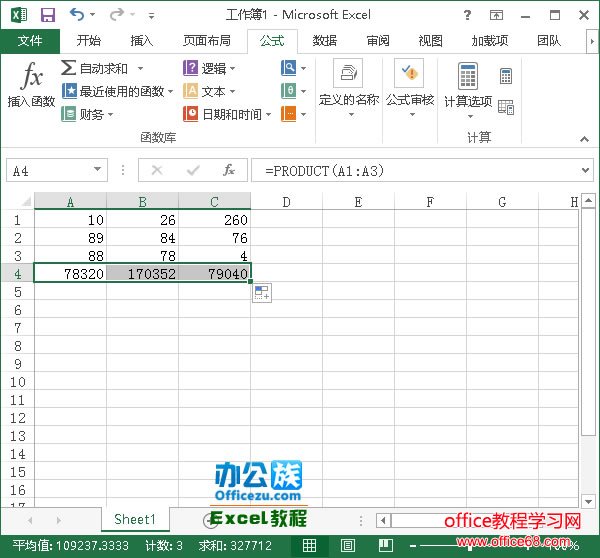This screenshot has height=558, width=600.
Task: Click the Logical functions button
Action: (x=206, y=68)
